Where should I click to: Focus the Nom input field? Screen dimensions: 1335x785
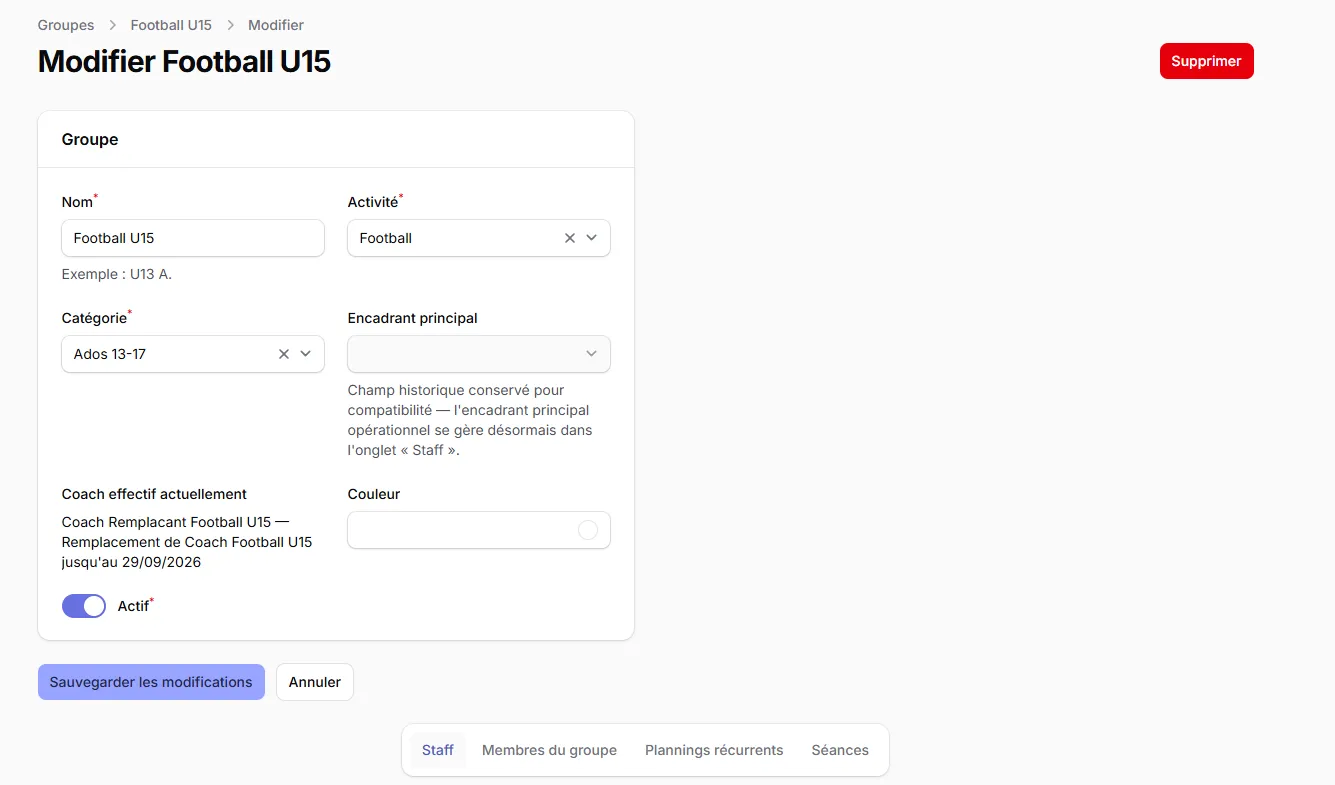pyautogui.click(x=193, y=238)
